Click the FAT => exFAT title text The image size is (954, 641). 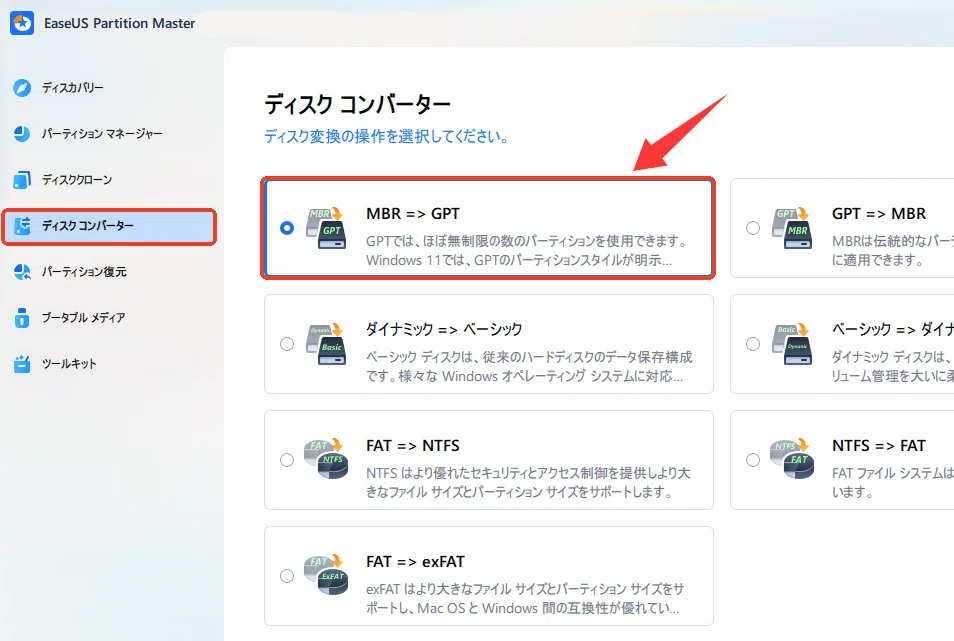pos(415,562)
